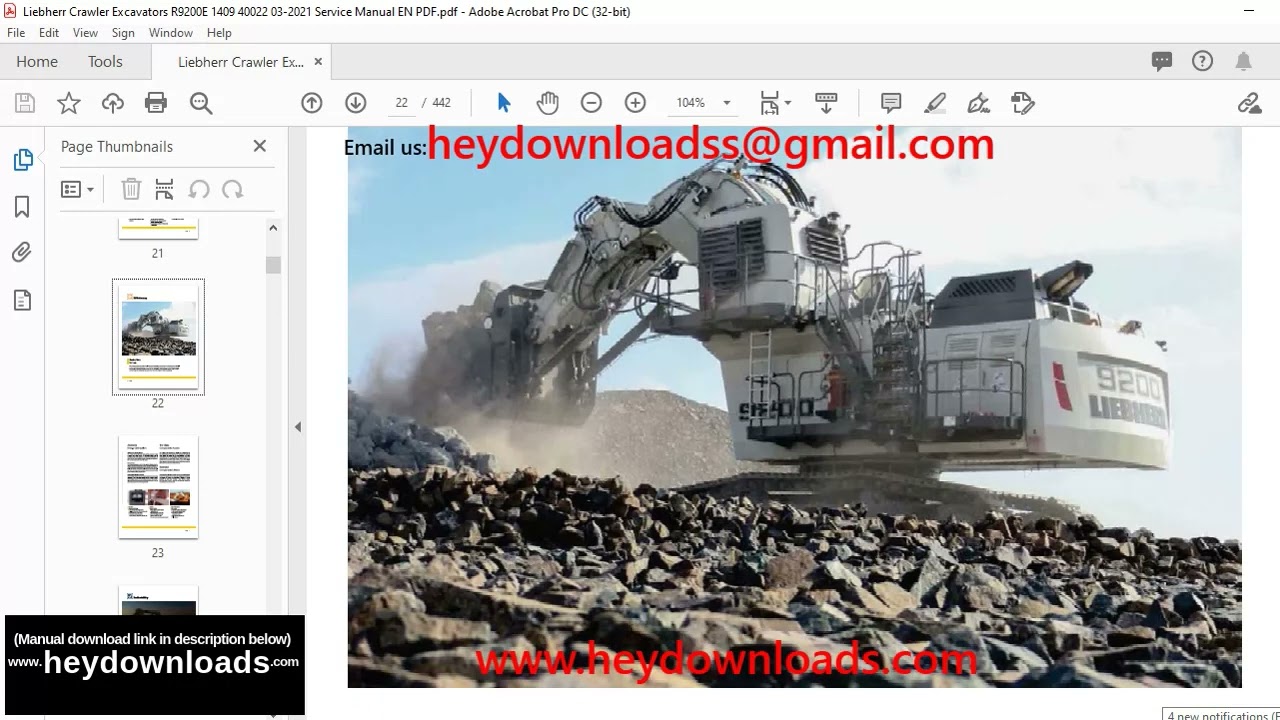Upload file to cloud icon

click(113, 103)
